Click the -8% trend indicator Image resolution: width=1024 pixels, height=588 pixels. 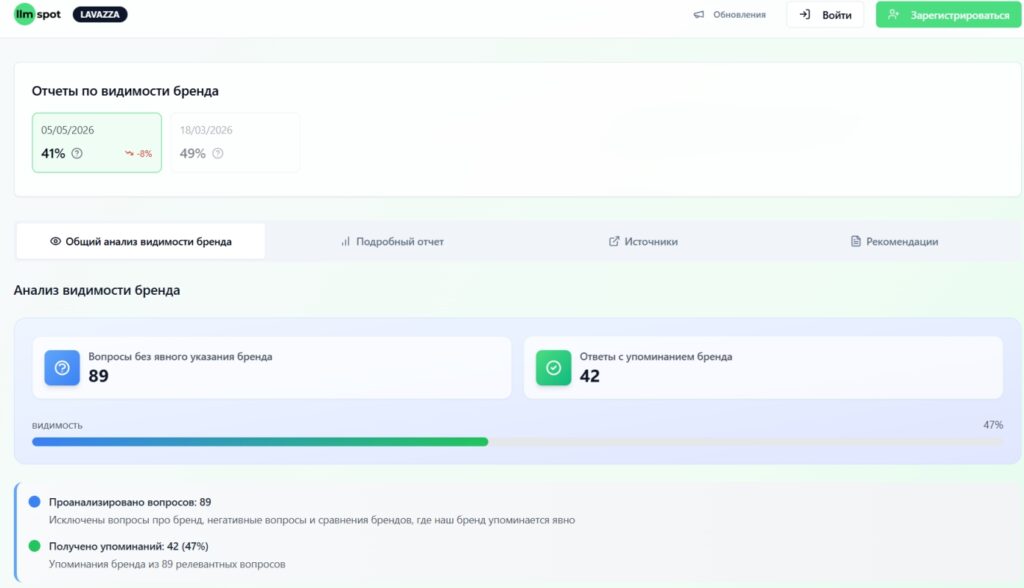click(x=138, y=154)
